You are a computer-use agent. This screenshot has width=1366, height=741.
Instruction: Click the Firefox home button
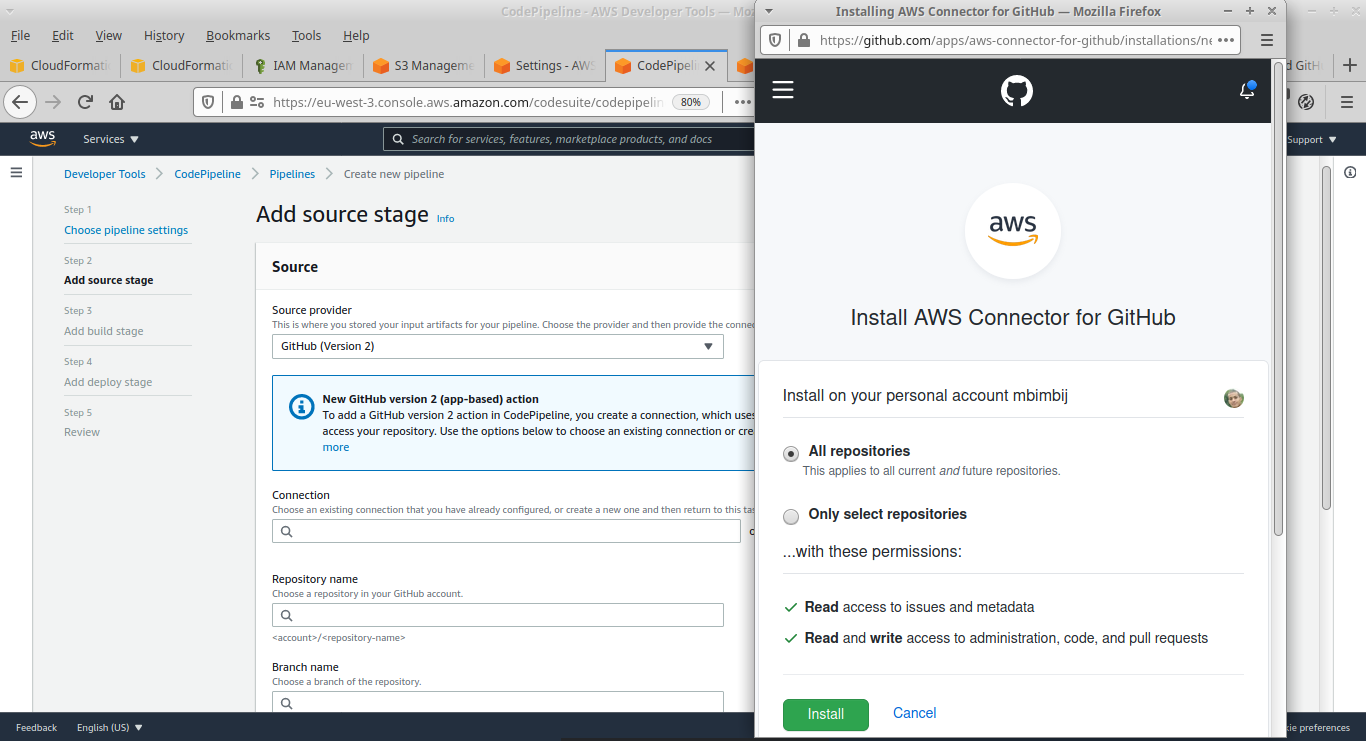(117, 102)
